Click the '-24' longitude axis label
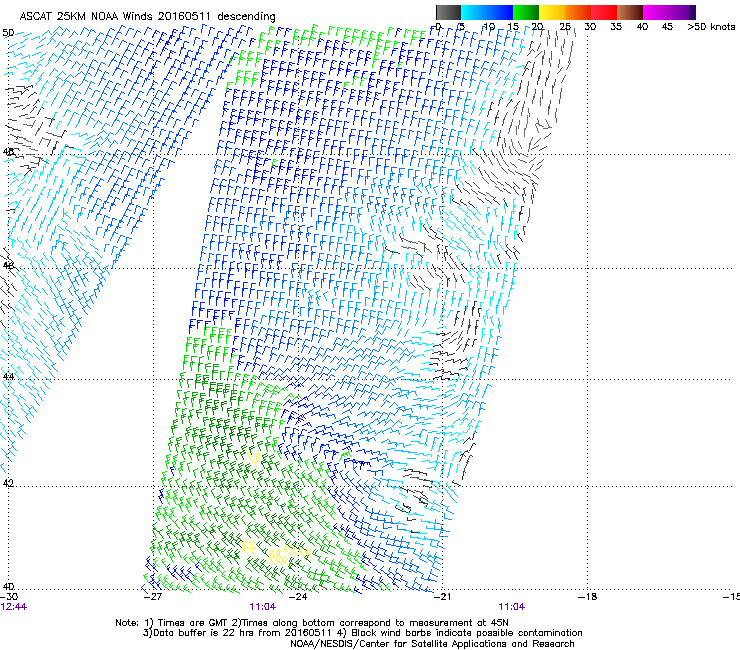The height and width of the screenshot is (650, 740). pyautogui.click(x=297, y=597)
